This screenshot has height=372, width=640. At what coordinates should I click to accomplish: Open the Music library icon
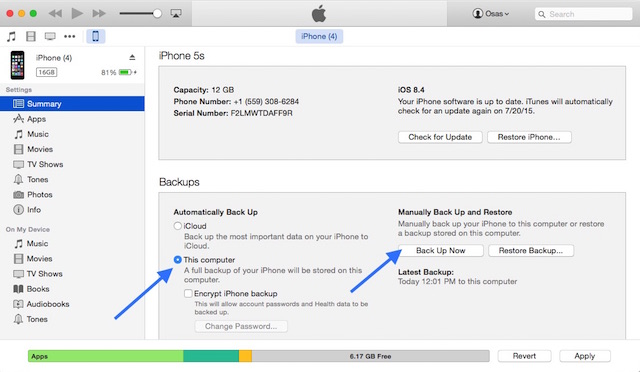point(11,36)
